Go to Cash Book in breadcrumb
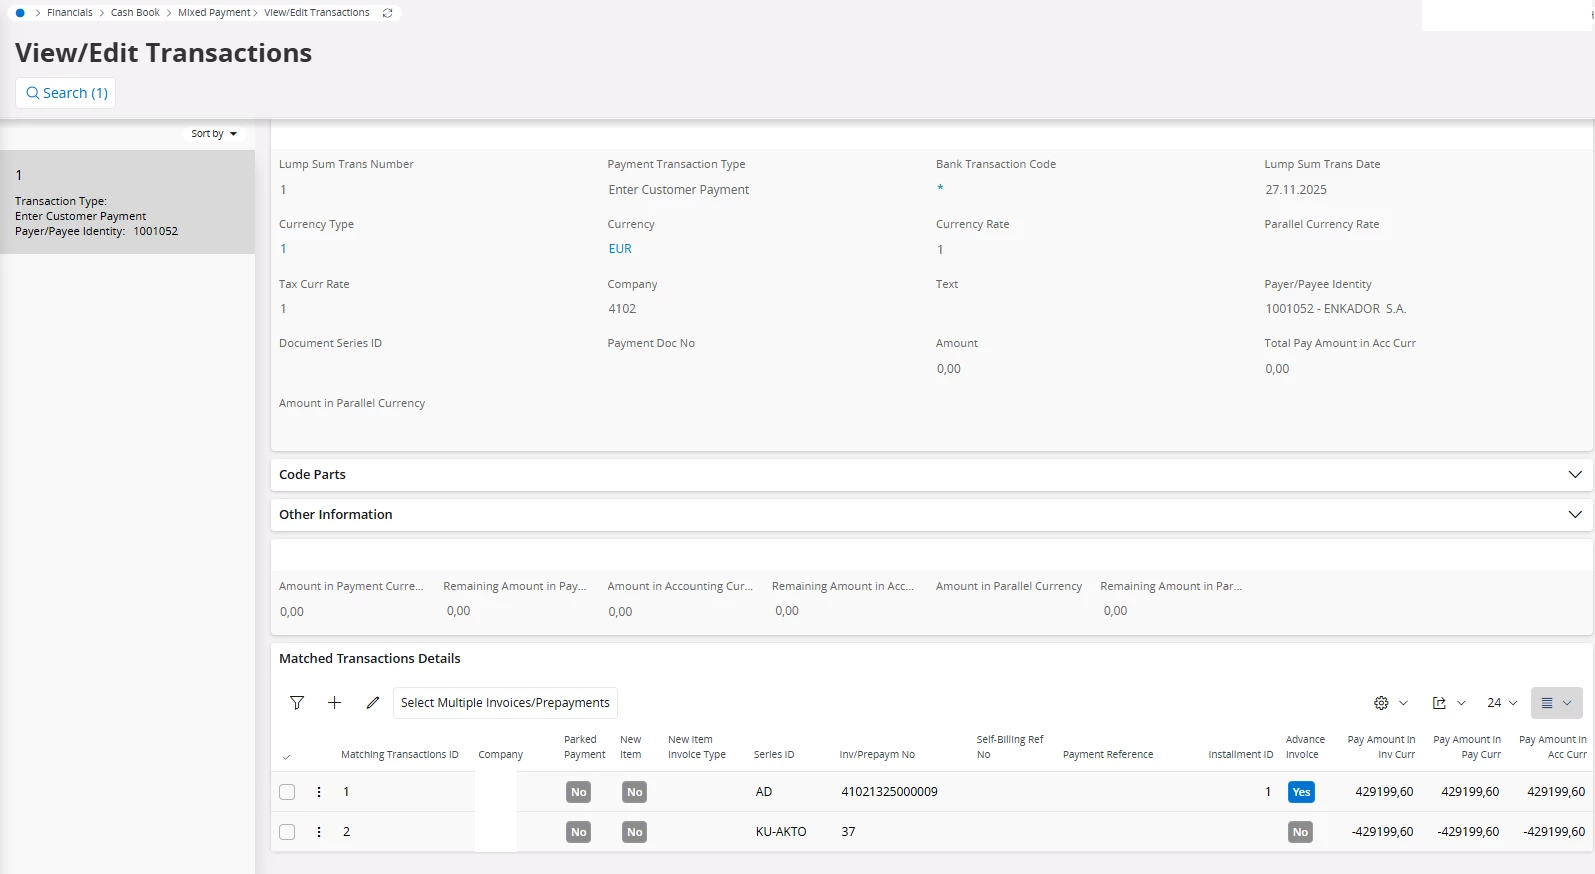Screen dimensions: 1595x874 [135, 13]
